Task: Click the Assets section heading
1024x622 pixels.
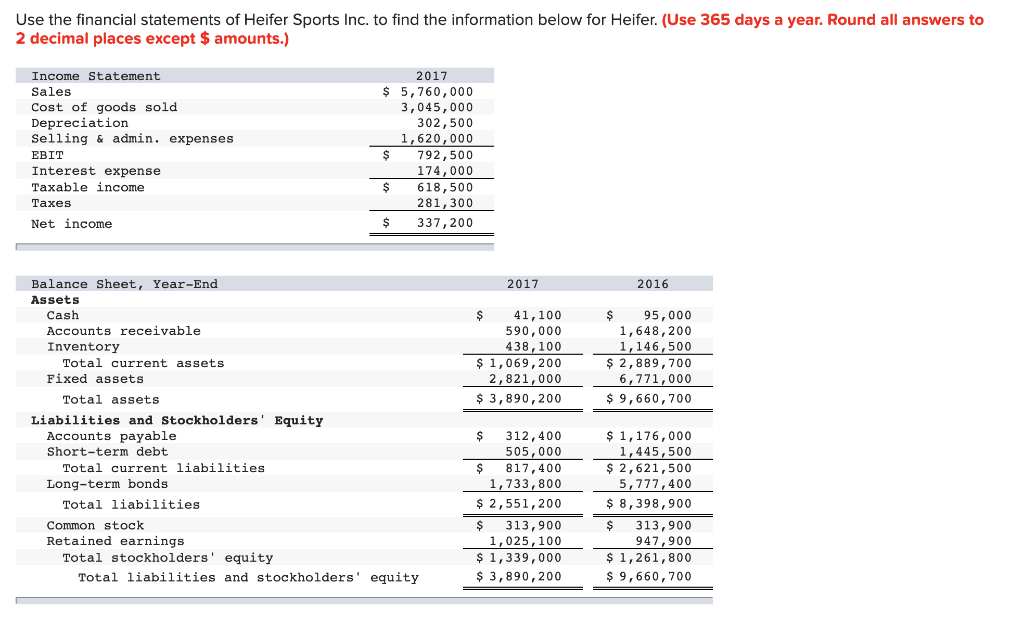Action: pos(56,299)
